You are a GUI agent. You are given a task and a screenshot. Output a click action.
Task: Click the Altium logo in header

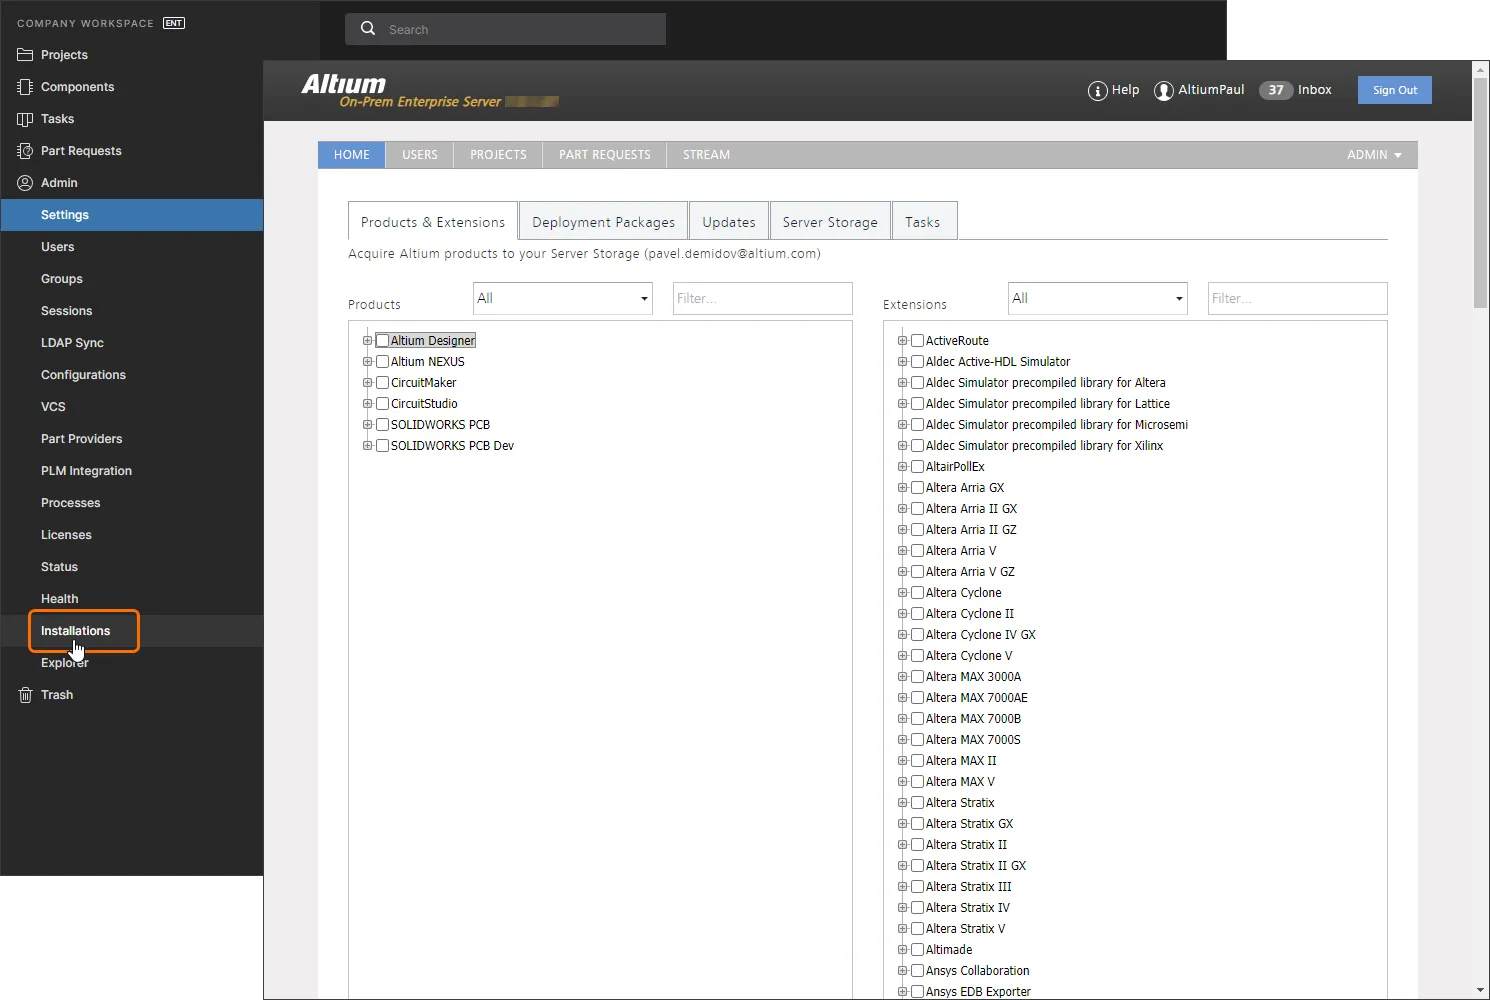click(344, 84)
